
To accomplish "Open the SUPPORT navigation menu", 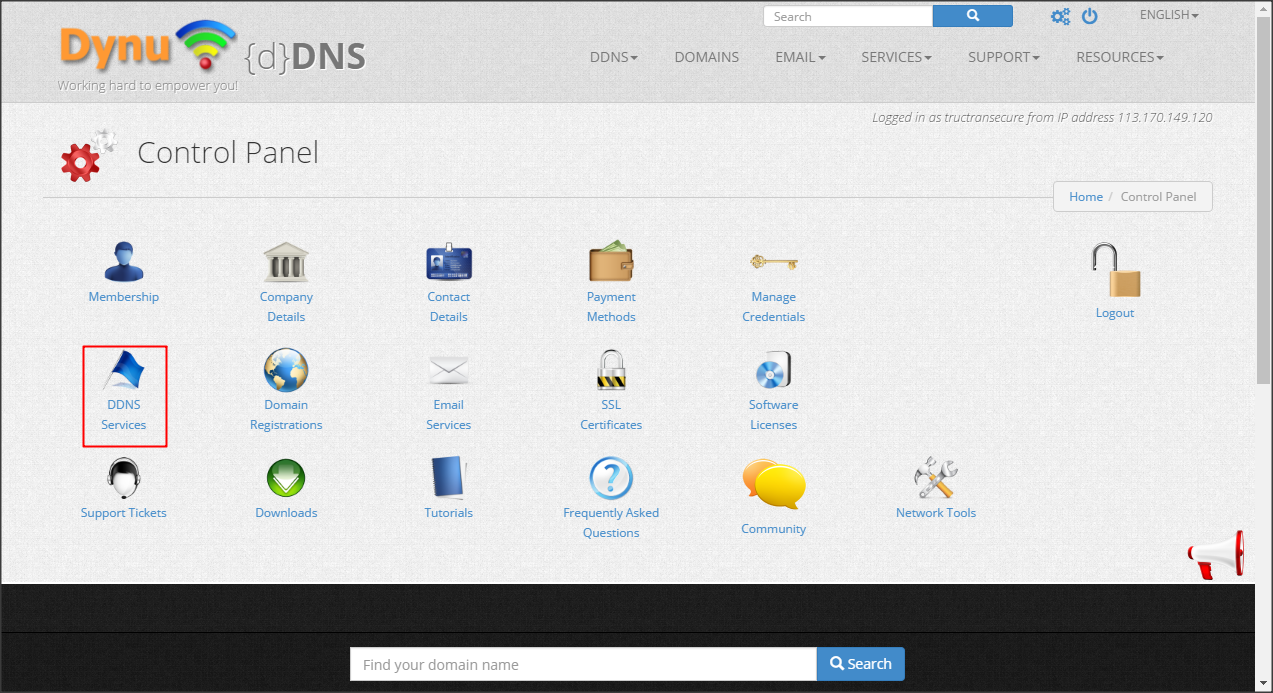I will [1003, 57].
